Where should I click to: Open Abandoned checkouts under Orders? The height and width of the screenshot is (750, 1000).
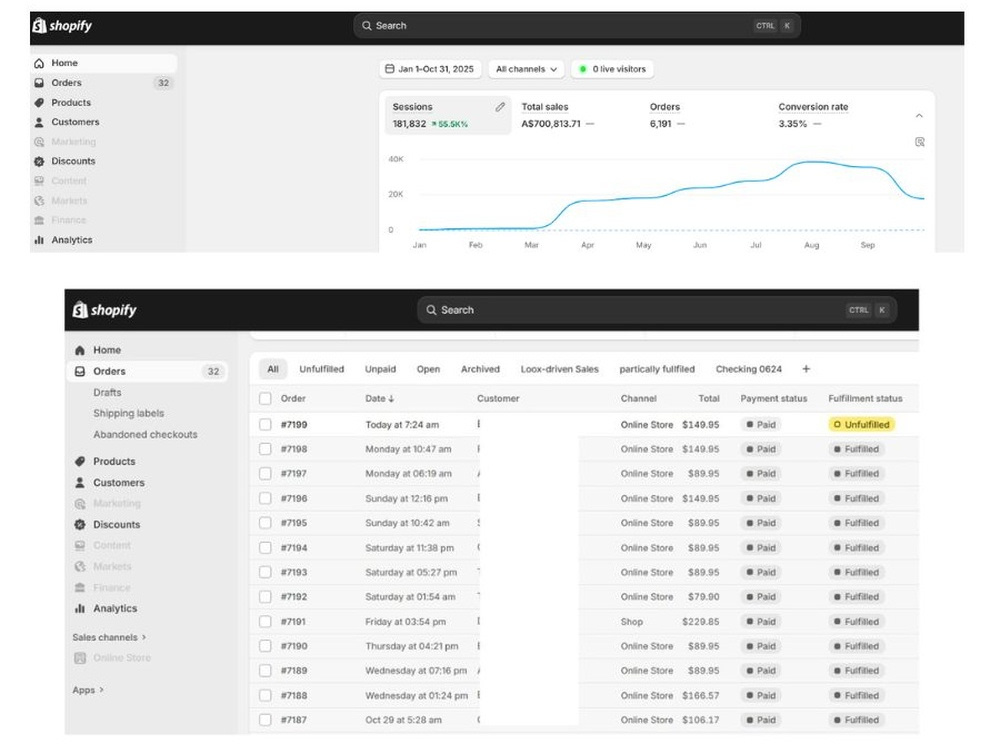click(x=145, y=434)
